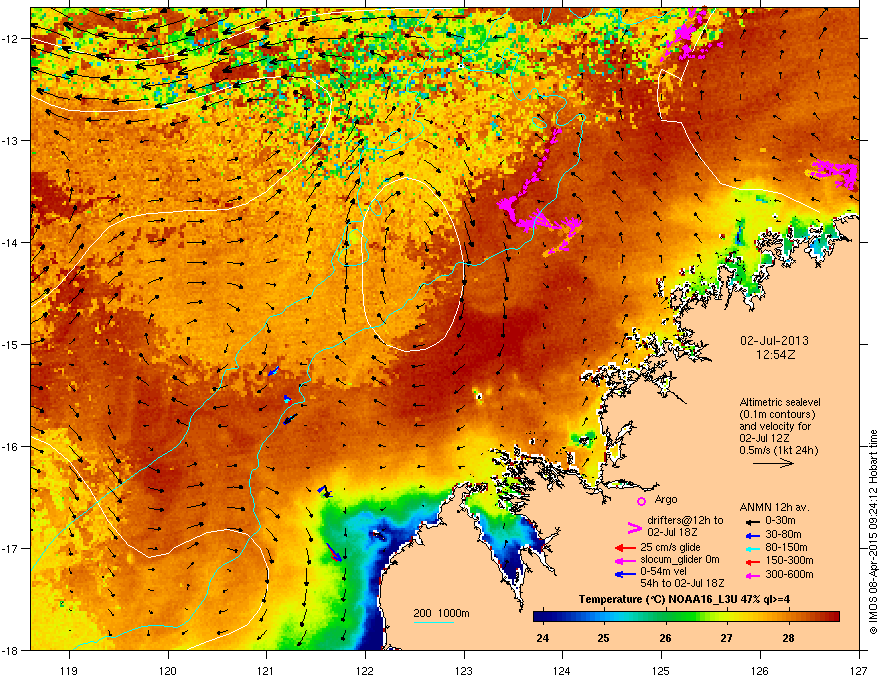Click the latitude axis label -16
Image resolution: width=880 pixels, height=680 pixels.
tap(11, 447)
